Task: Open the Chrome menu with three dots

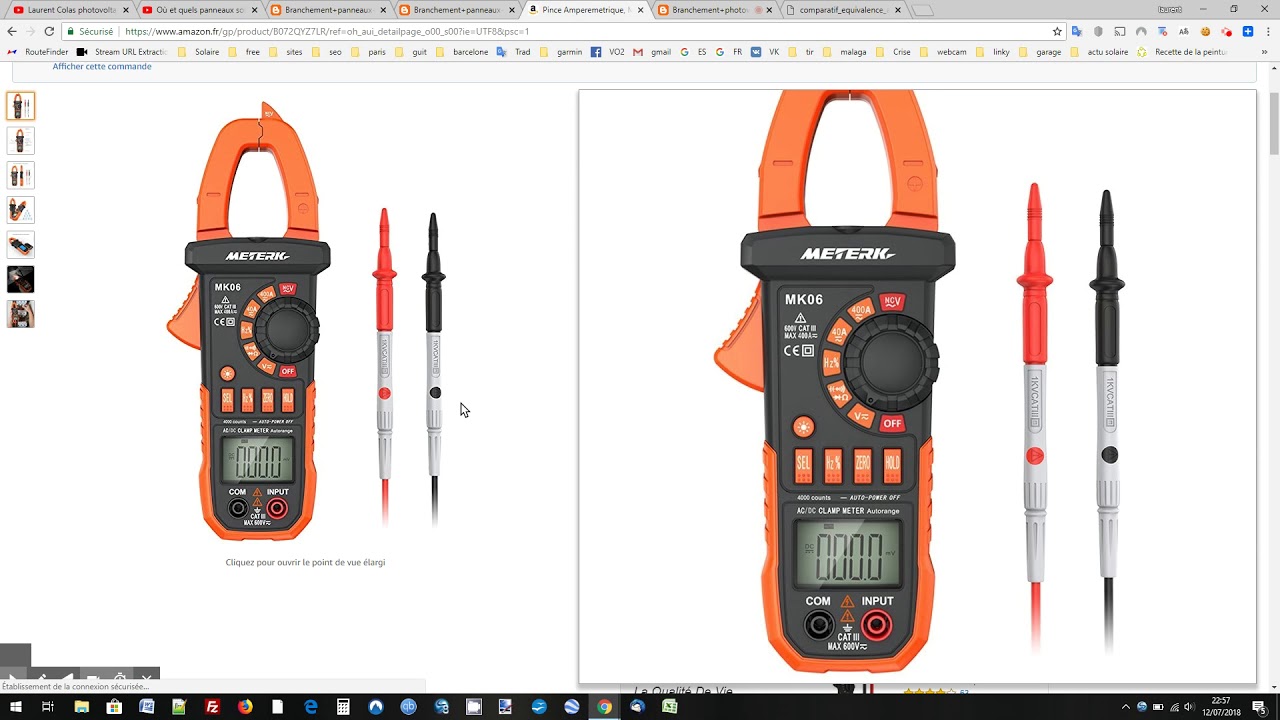Action: click(1268, 31)
